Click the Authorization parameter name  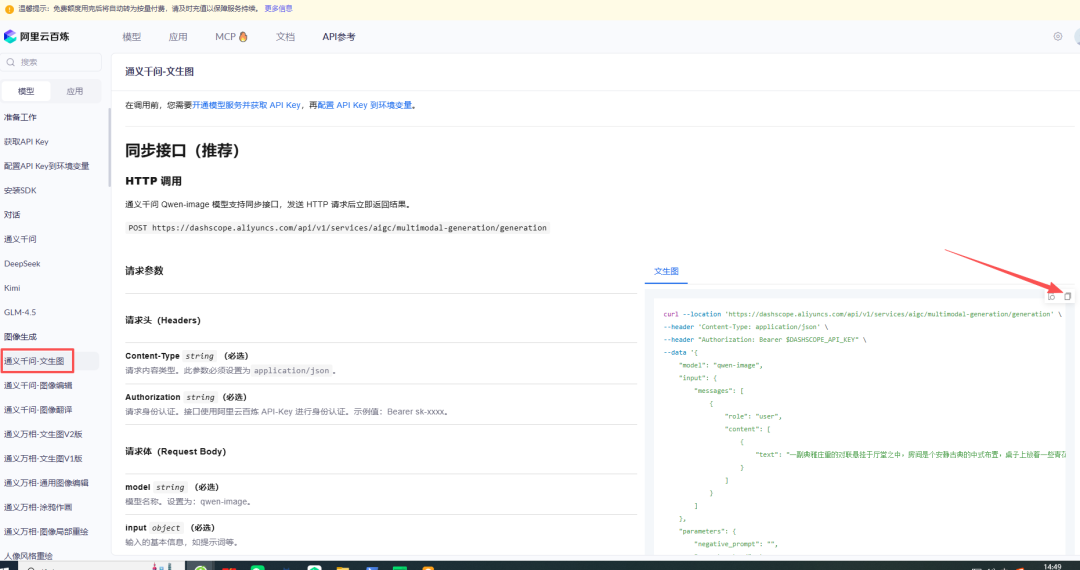click(152, 397)
